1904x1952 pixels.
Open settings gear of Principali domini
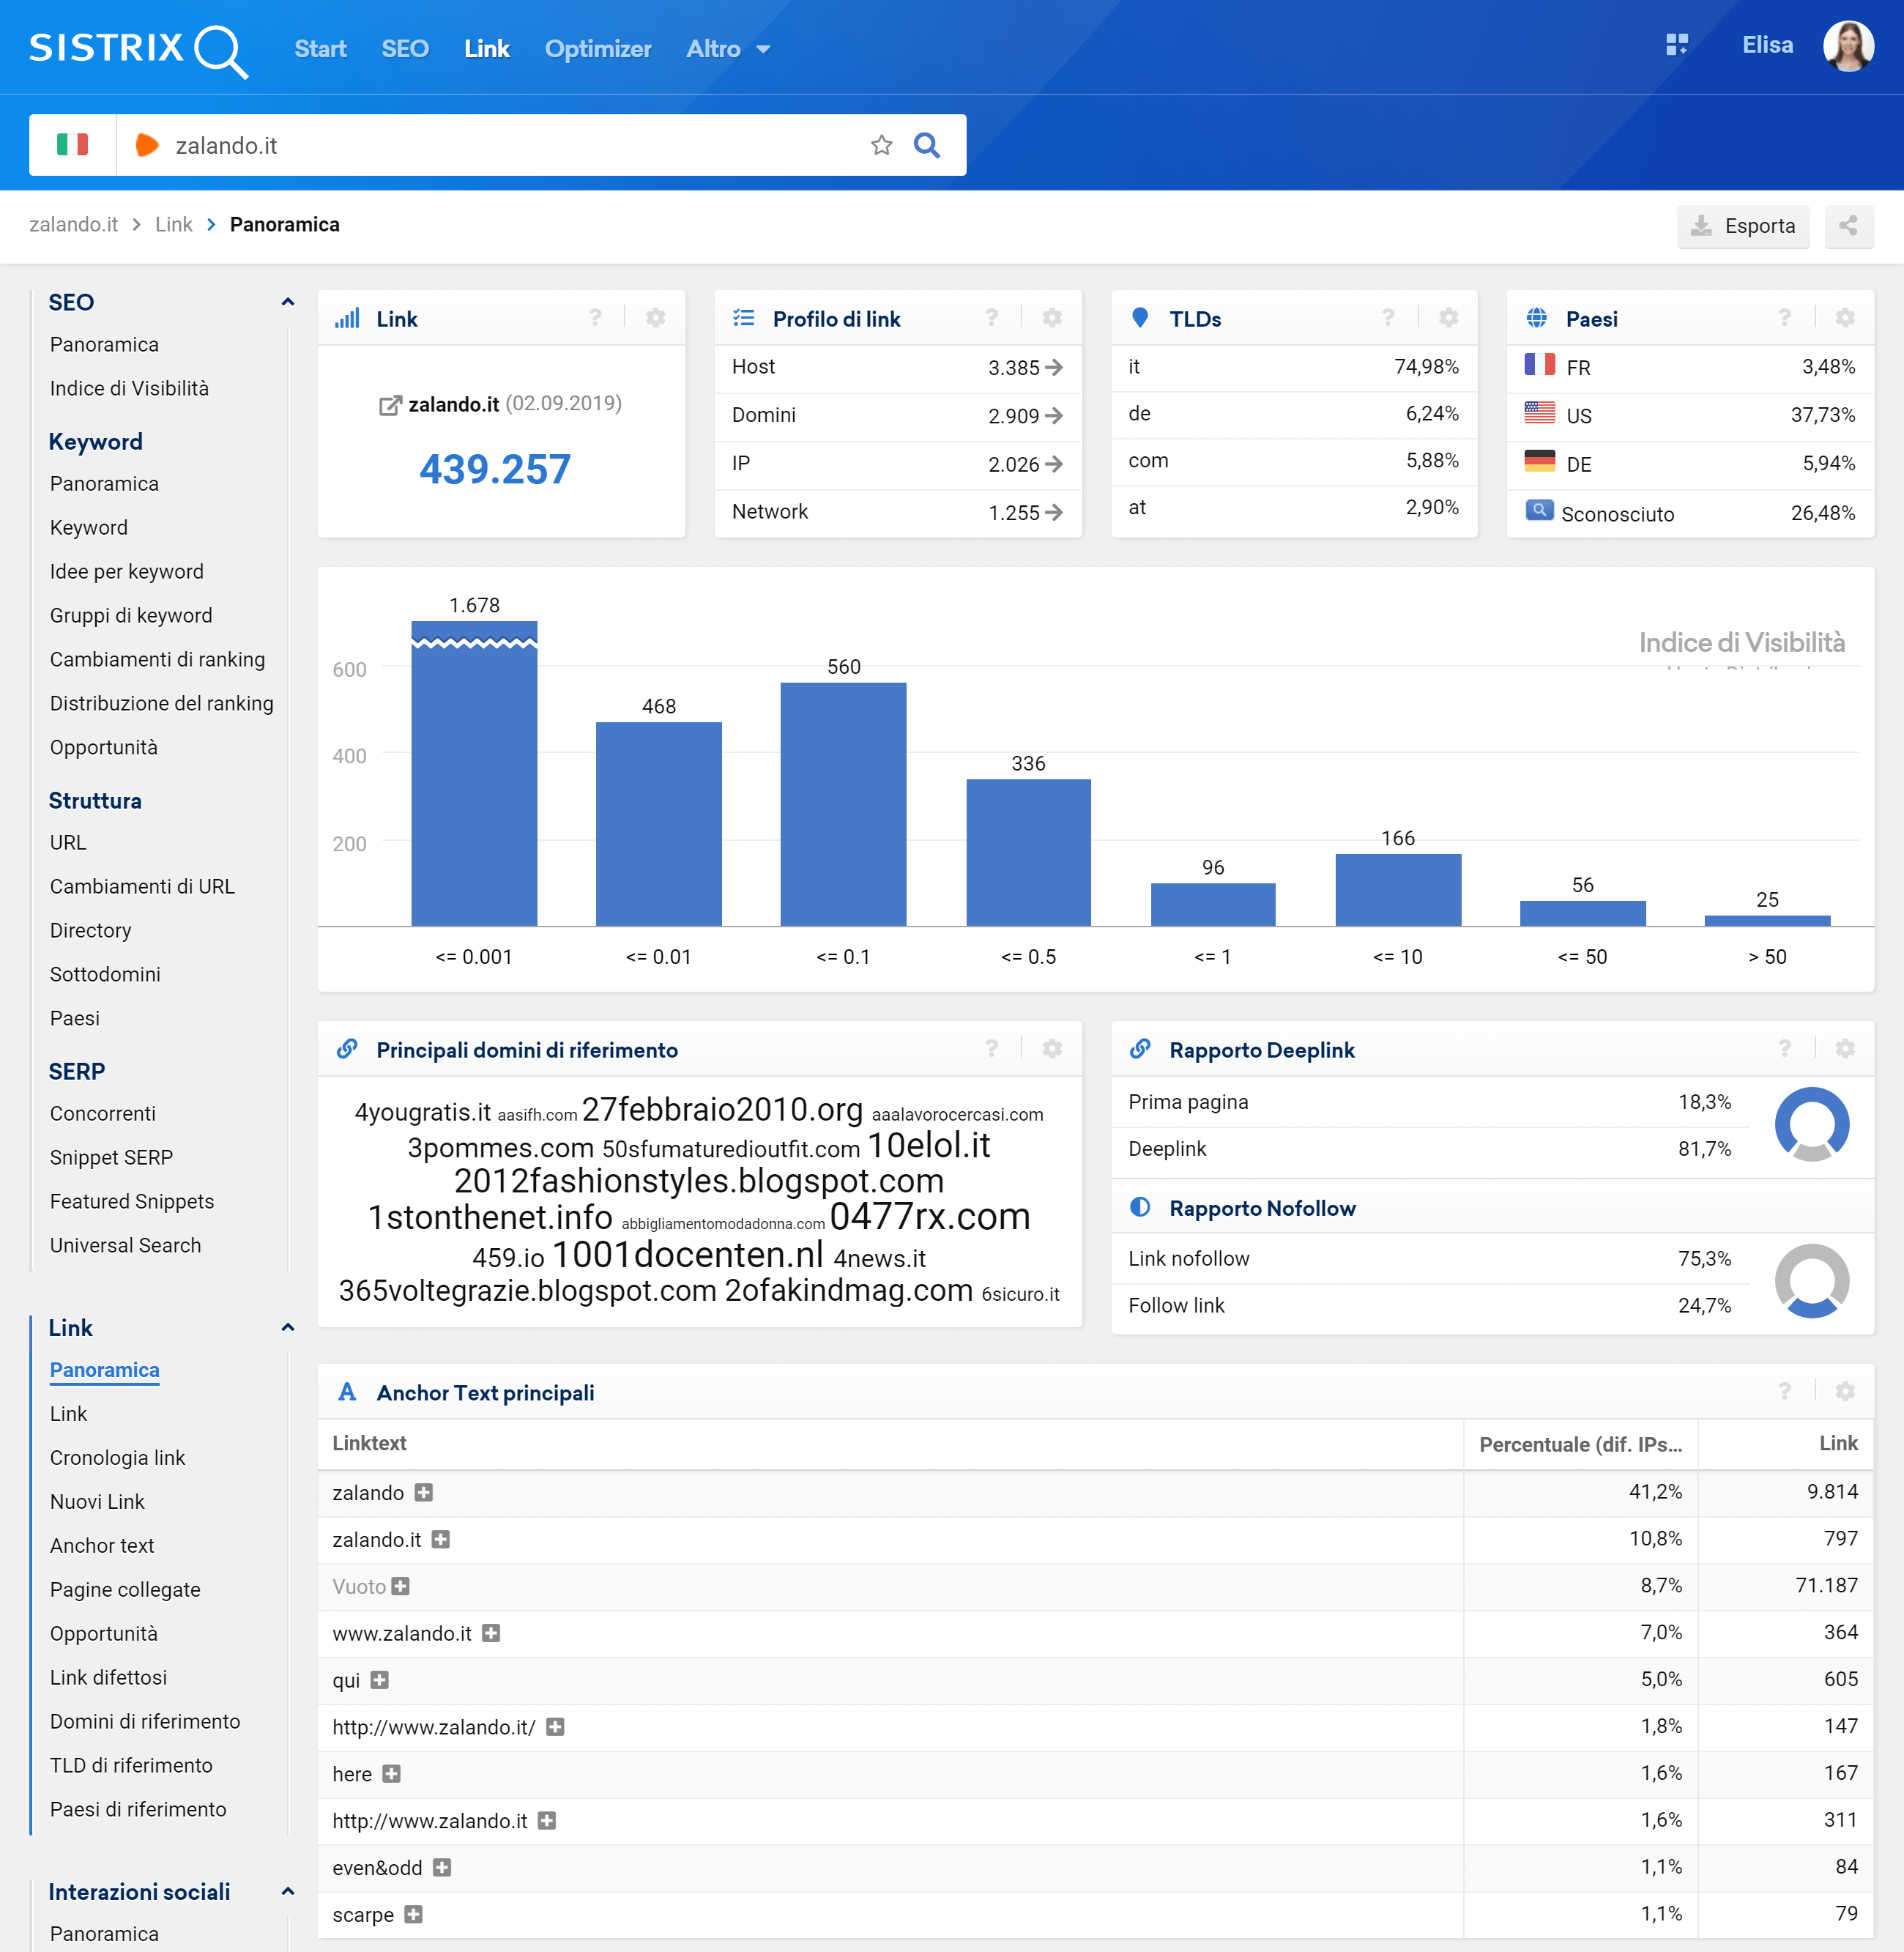[1052, 1049]
